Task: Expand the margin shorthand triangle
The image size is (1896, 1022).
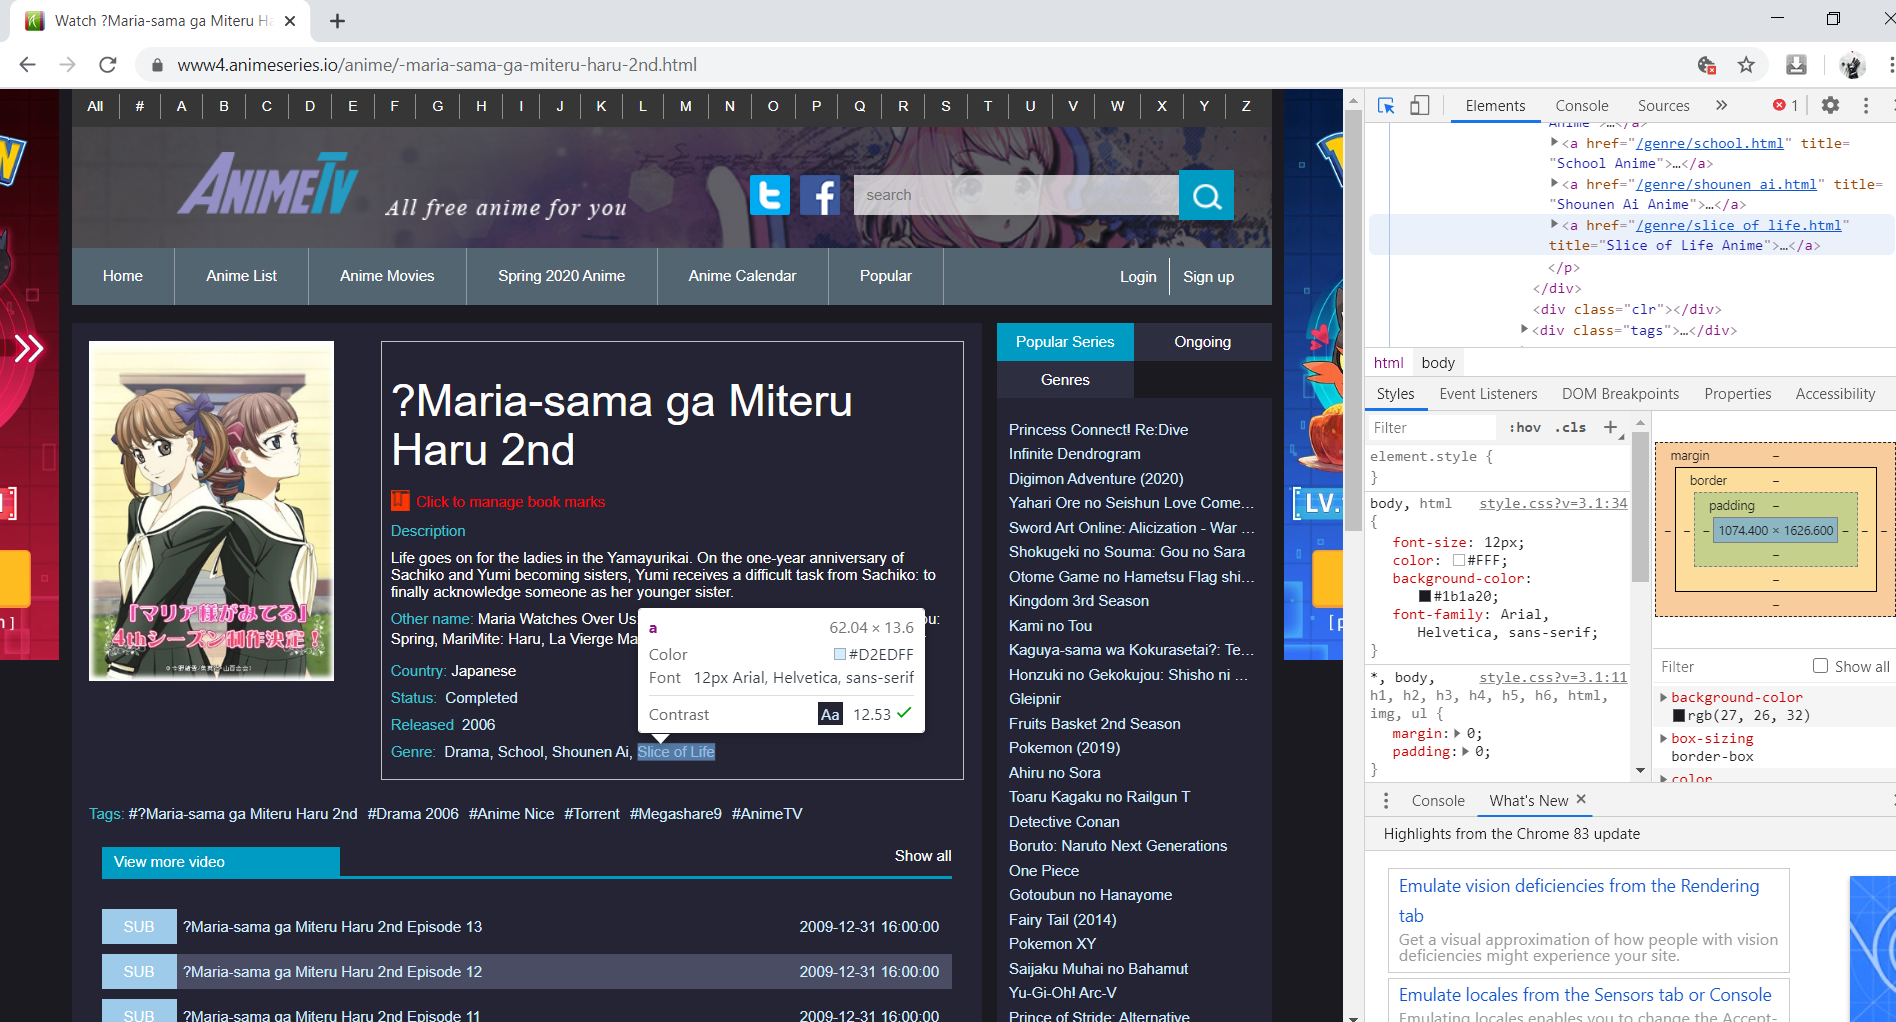Action: click(x=1457, y=733)
